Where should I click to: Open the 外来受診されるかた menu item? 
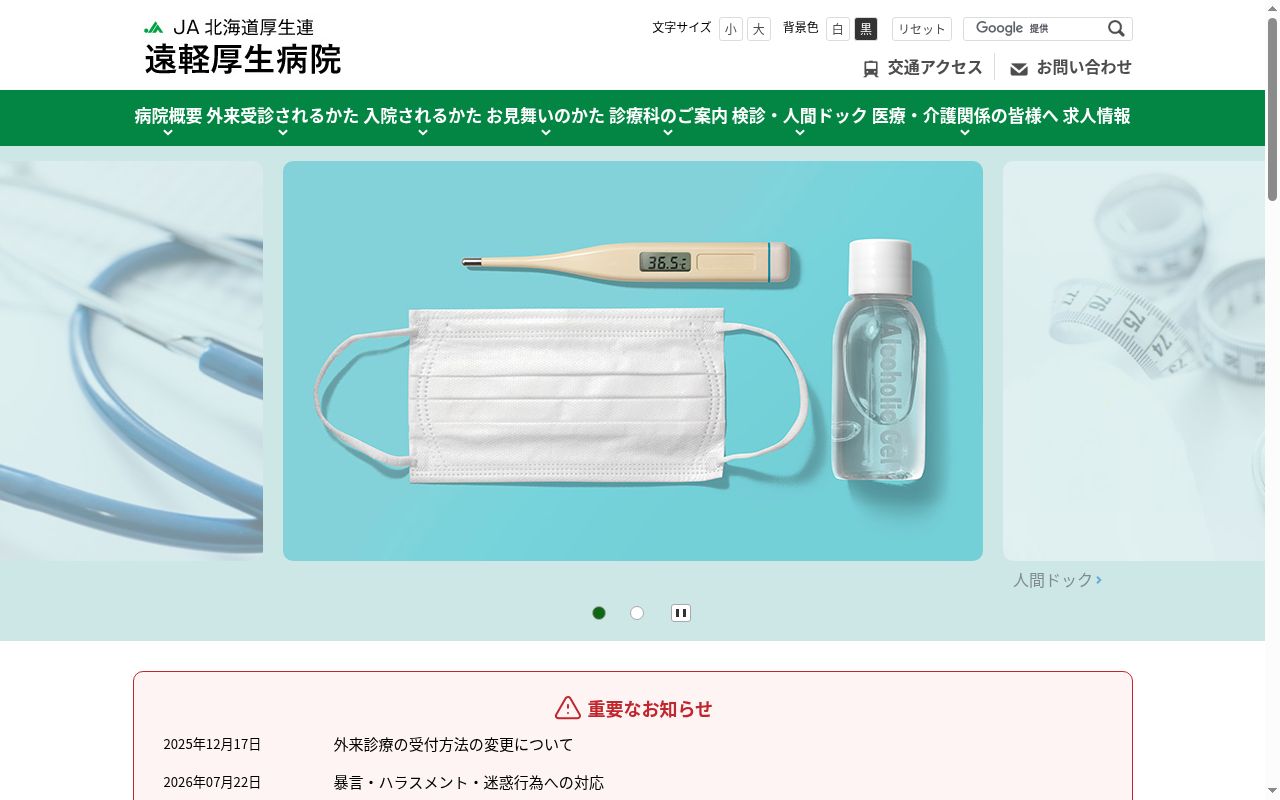[x=282, y=116]
